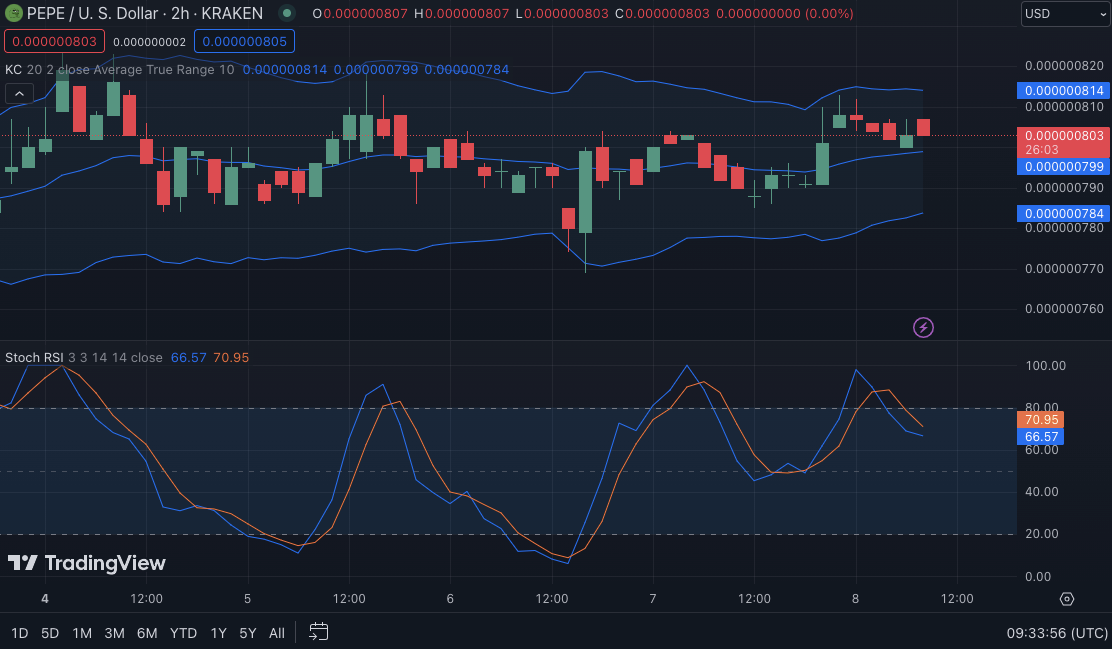Open chart settings hexagon icon
Screen dimensions: 1112x649
coord(1066,599)
